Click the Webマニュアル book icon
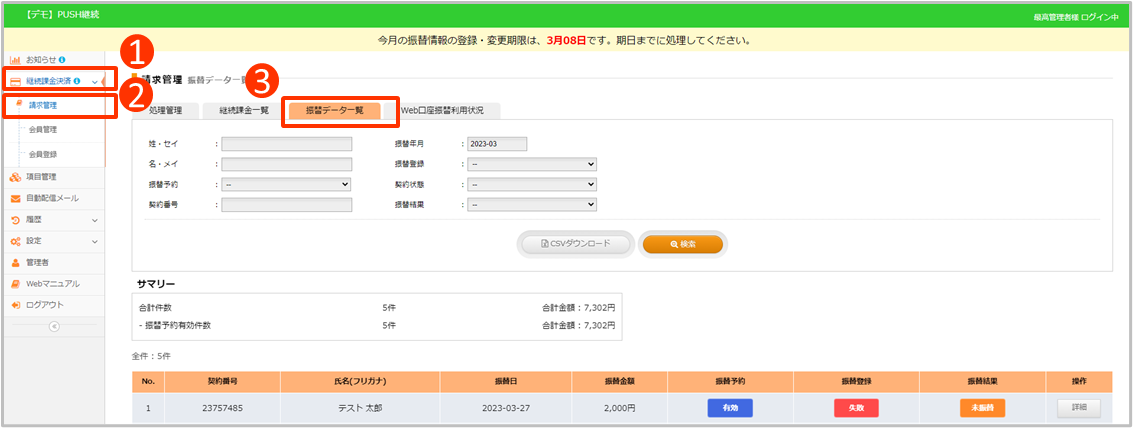Screen dimensions: 1133x428 click(x=16, y=283)
